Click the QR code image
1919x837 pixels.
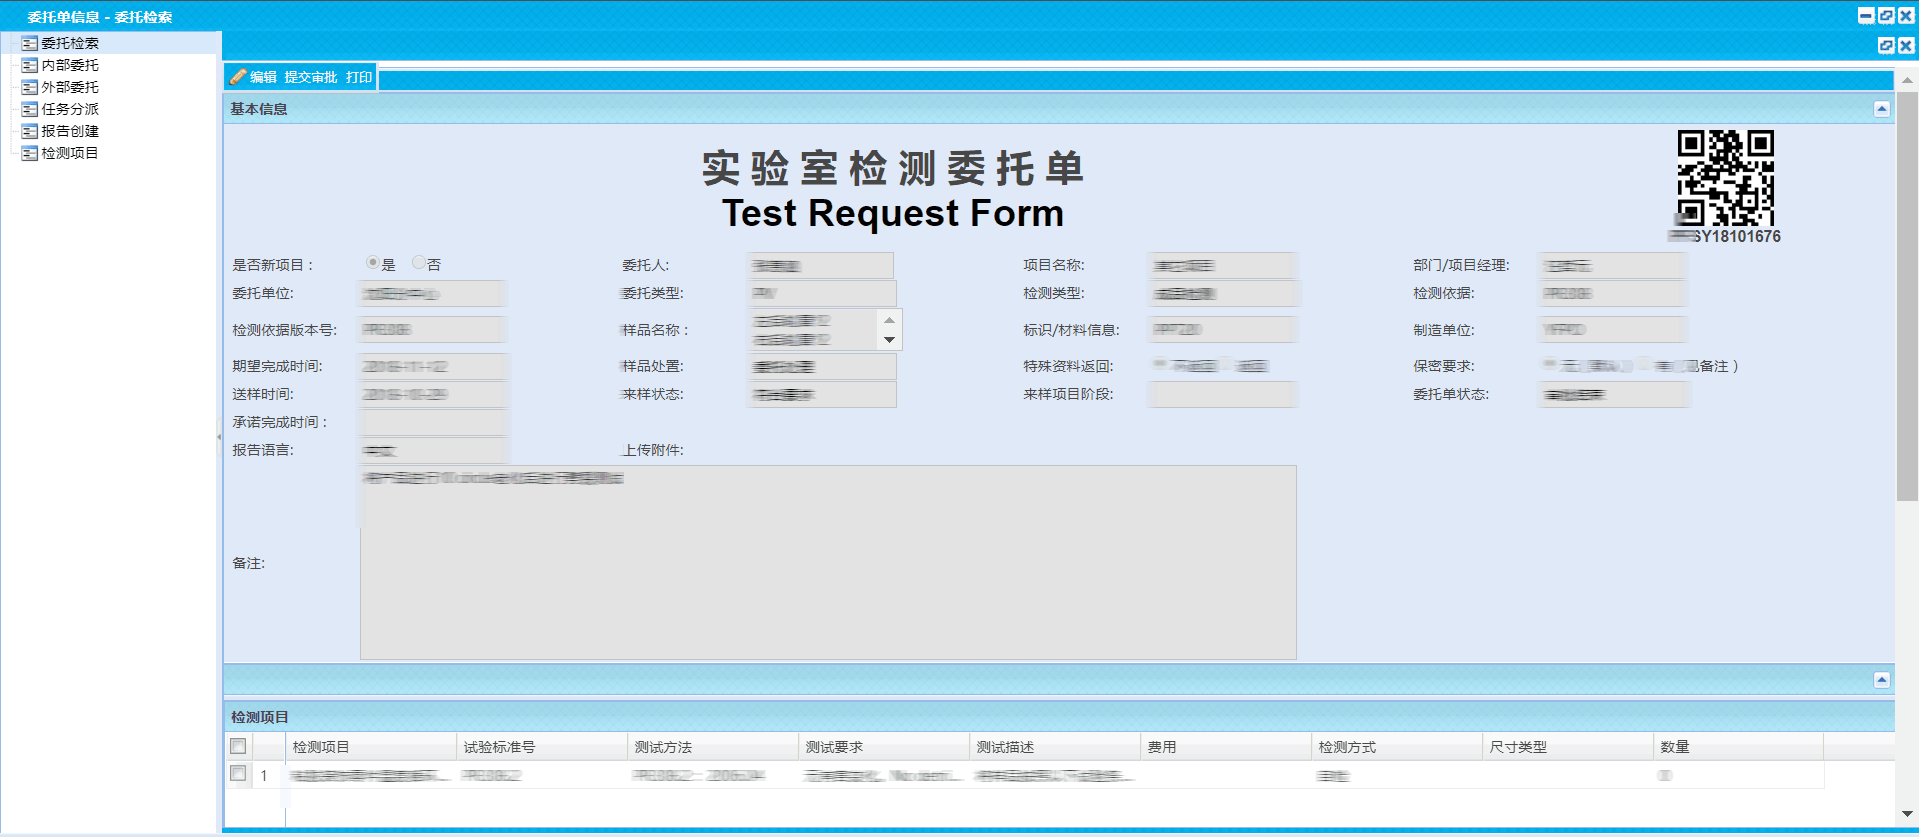1725,178
